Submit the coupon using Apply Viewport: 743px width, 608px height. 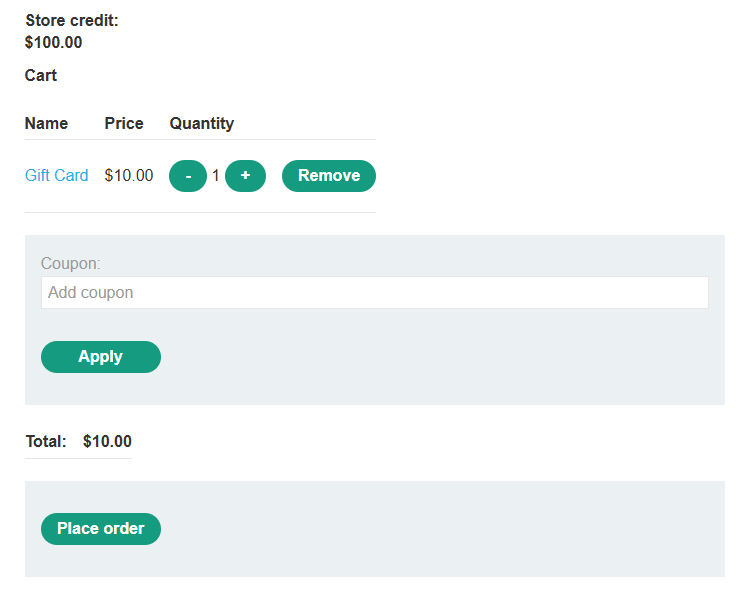(100, 357)
